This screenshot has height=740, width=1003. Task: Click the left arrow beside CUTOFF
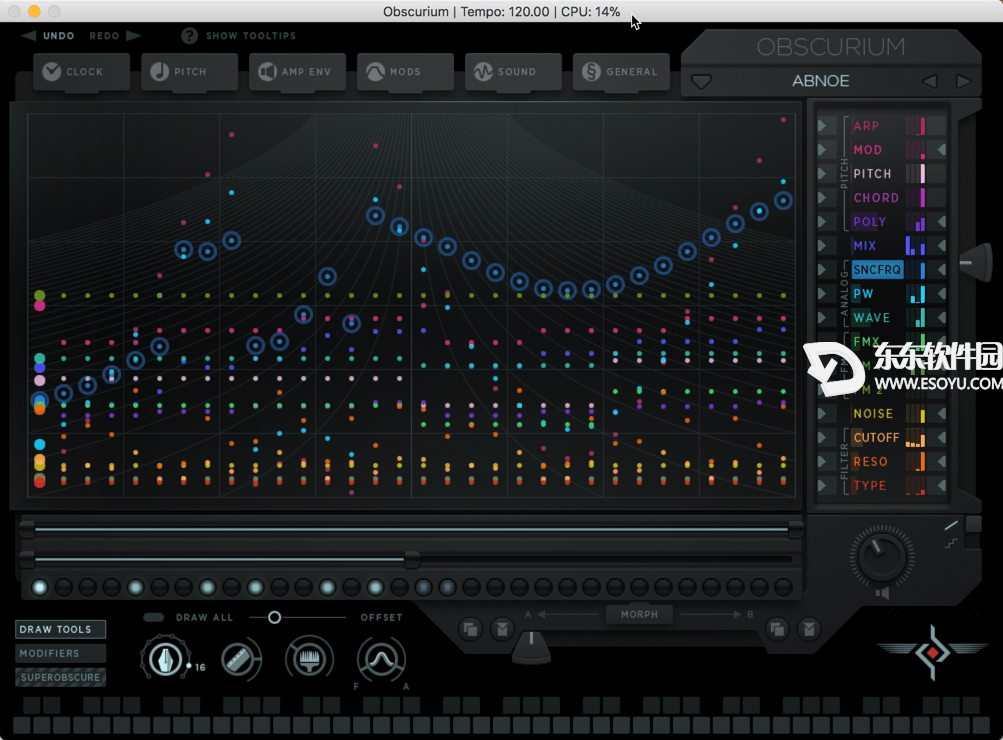(942, 437)
